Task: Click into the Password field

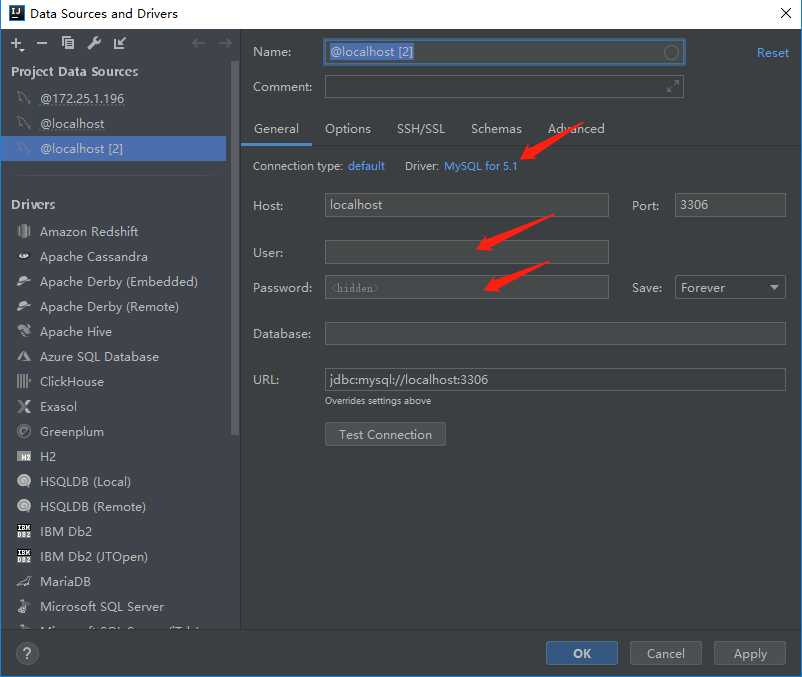Action: [466, 287]
